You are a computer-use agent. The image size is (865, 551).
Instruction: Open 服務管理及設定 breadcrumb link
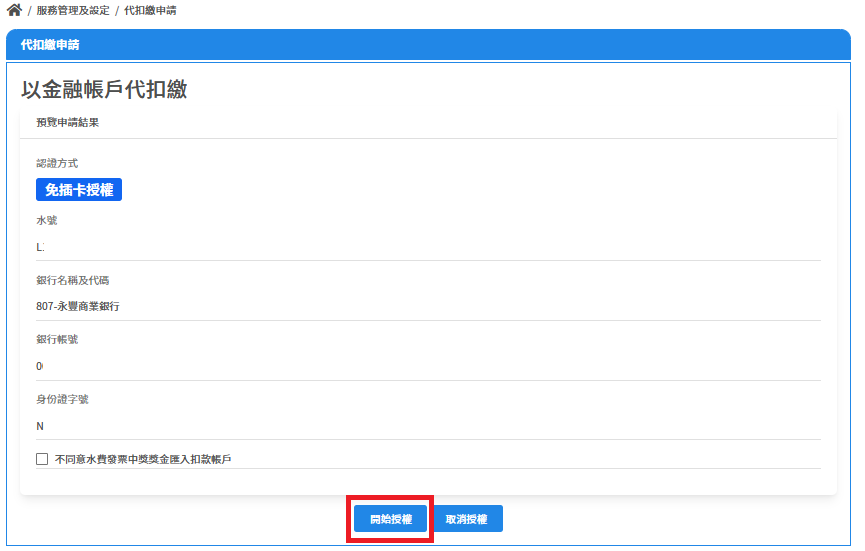72,10
